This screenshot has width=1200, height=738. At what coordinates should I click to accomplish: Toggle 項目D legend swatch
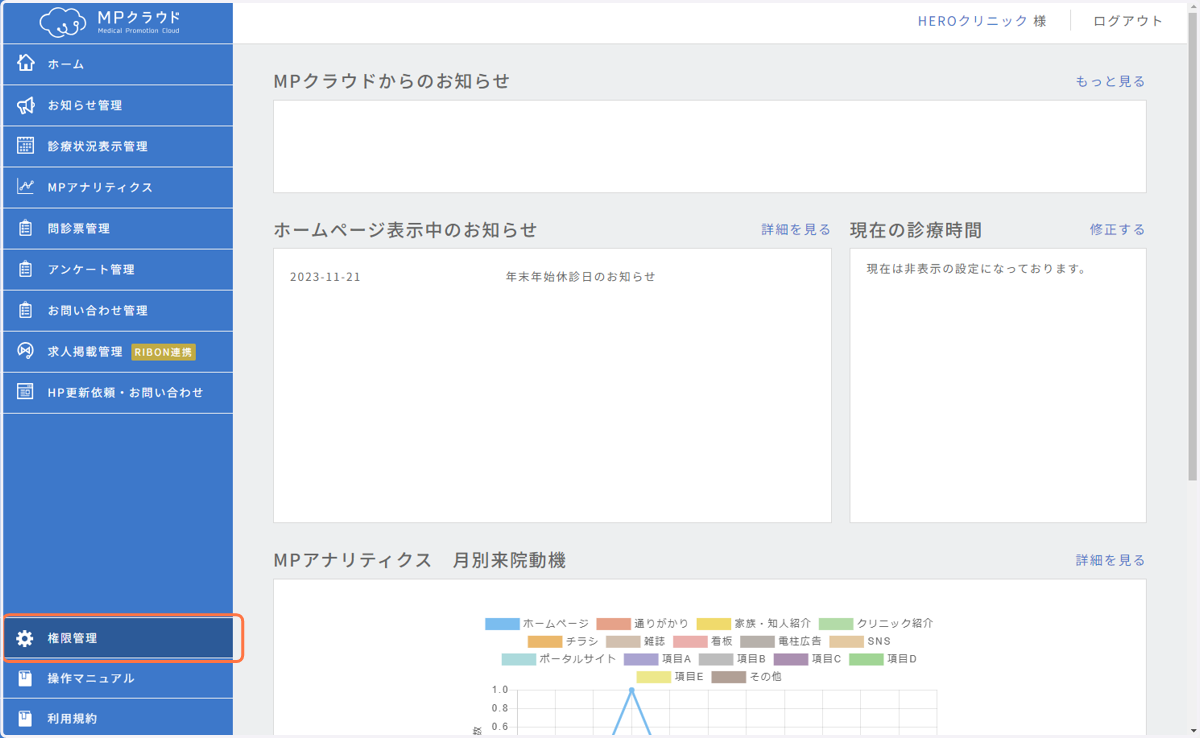point(866,660)
